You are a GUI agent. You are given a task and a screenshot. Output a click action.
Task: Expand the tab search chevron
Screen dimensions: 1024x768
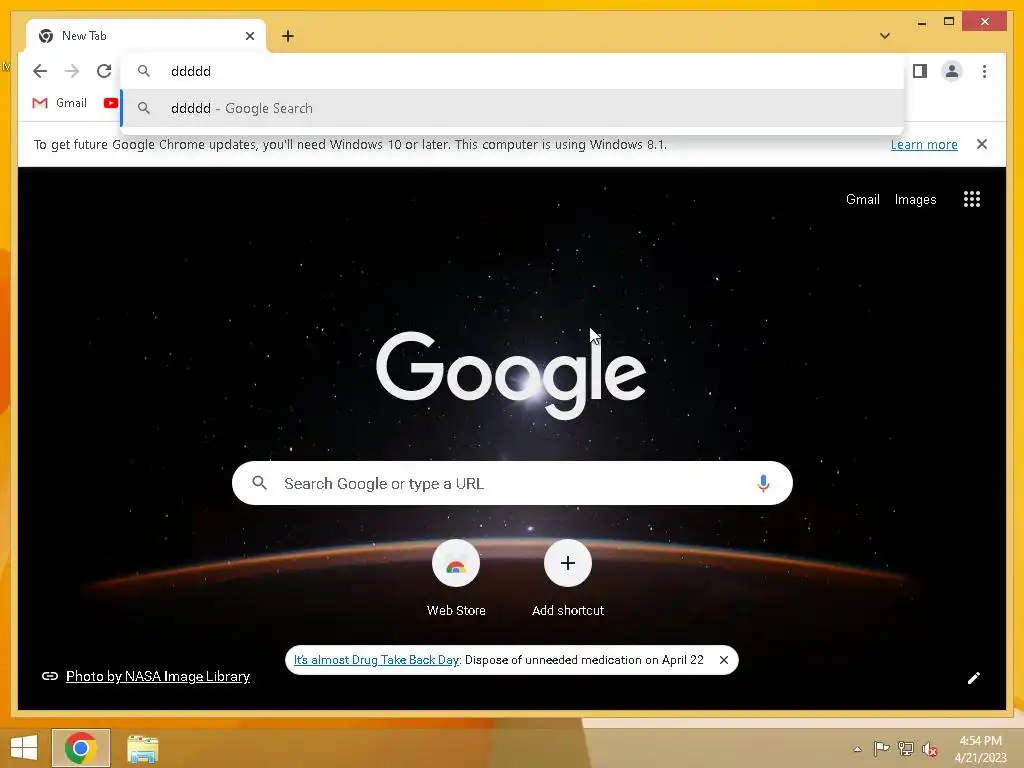point(885,36)
